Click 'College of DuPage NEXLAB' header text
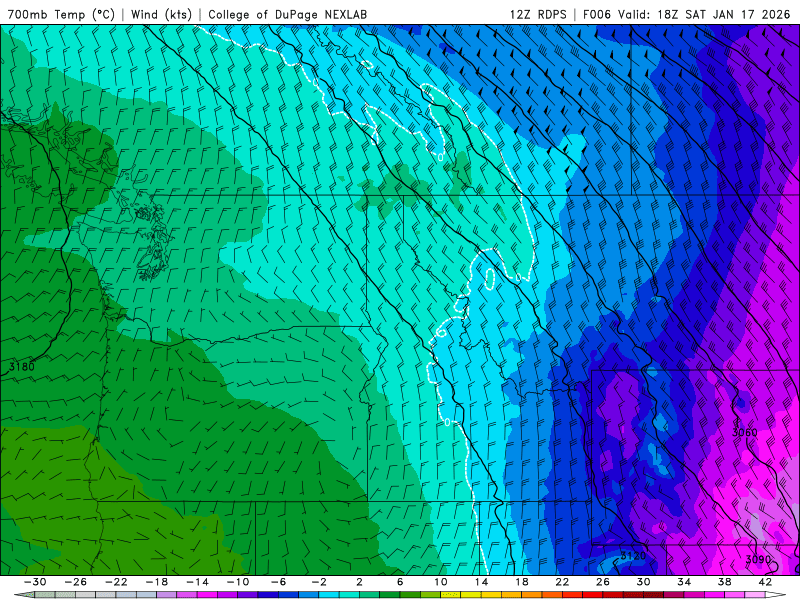The height and width of the screenshot is (600, 800). [x=287, y=14]
